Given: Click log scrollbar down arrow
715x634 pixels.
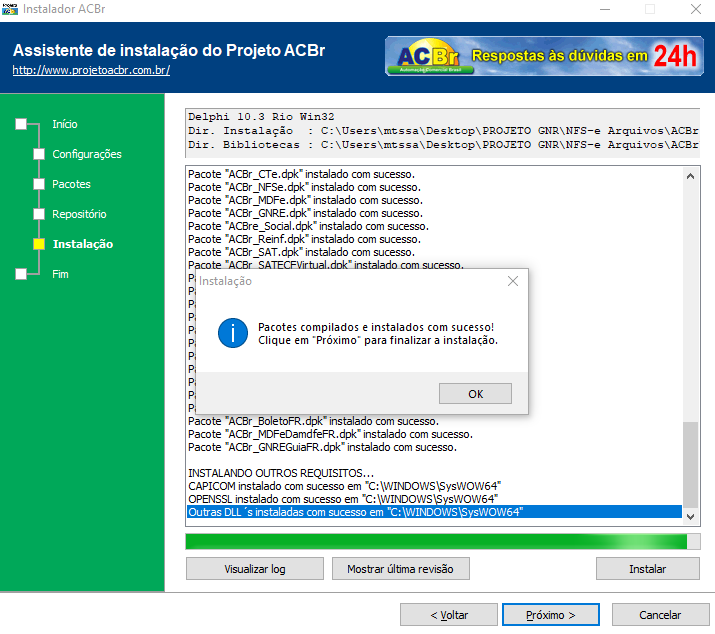Looking at the screenshot, I should [x=690, y=516].
